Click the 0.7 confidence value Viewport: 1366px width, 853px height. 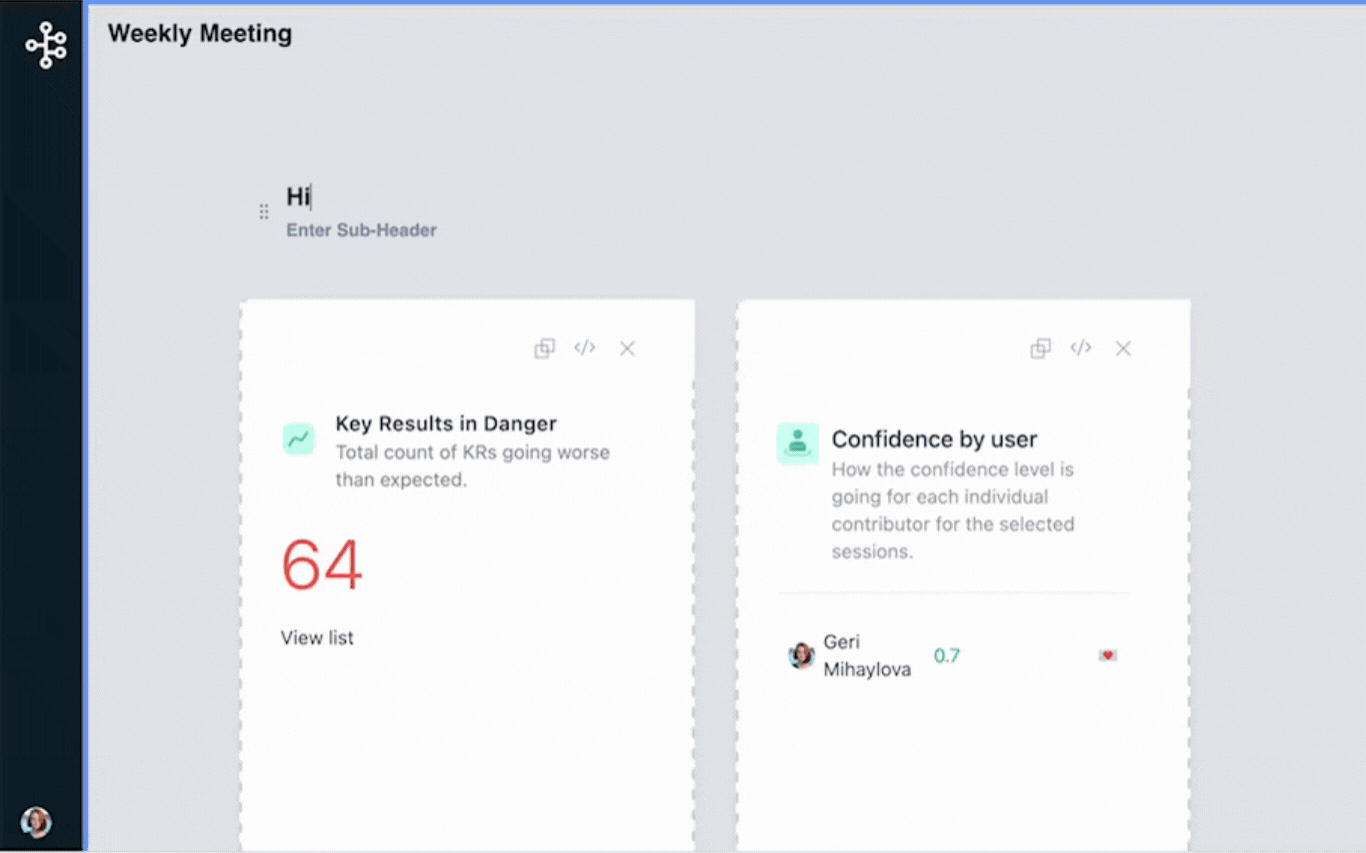(x=947, y=656)
